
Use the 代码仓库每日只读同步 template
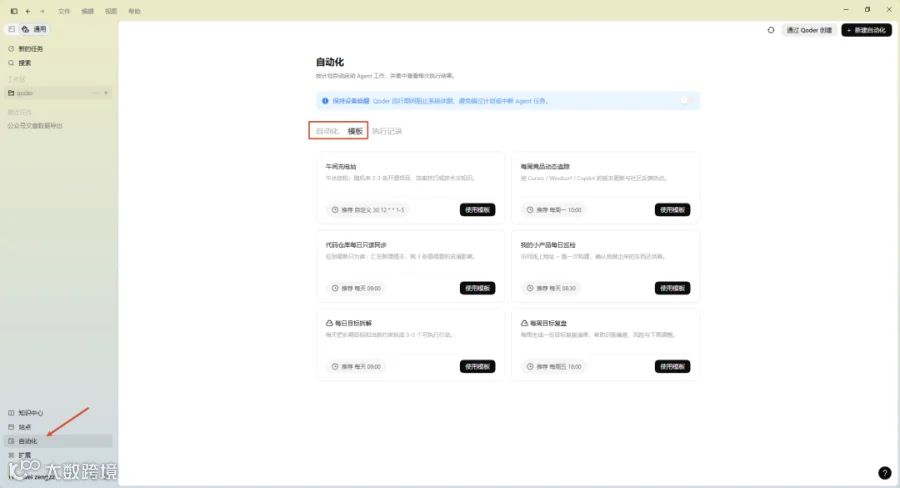coord(478,288)
